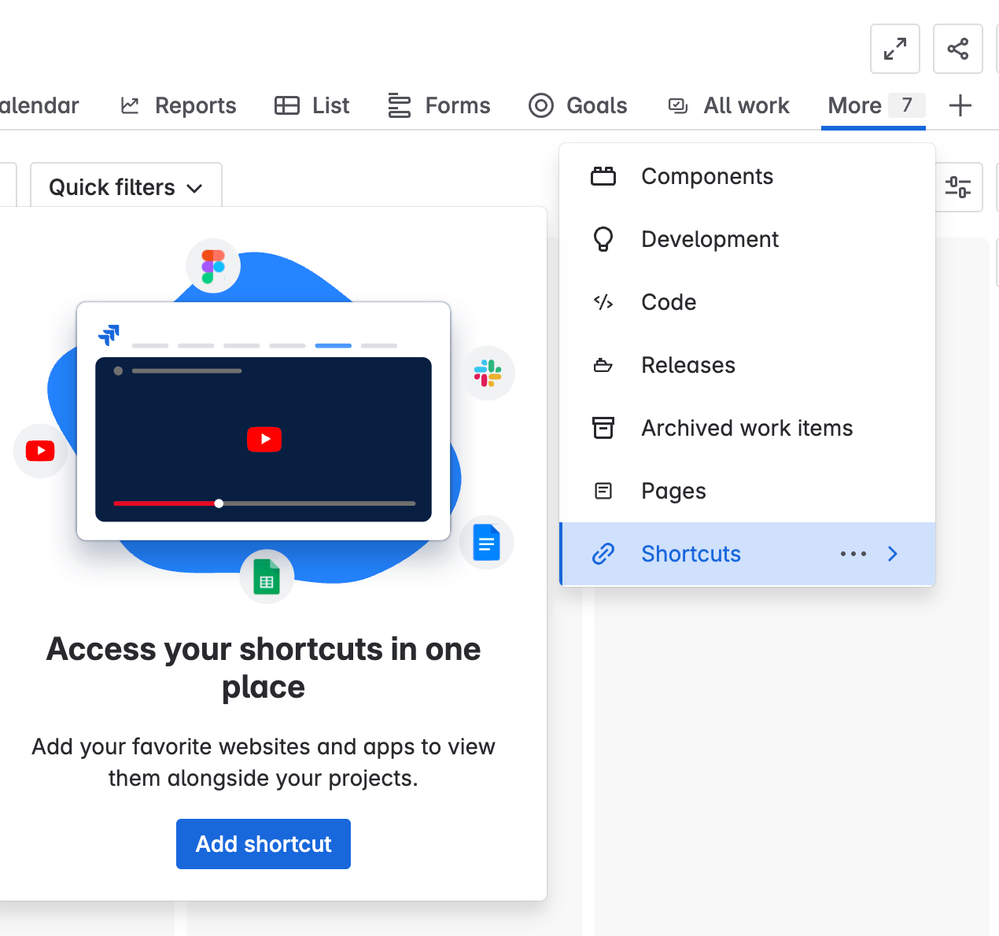Click the Releases ship icon
This screenshot has width=999, height=936.
(603, 365)
